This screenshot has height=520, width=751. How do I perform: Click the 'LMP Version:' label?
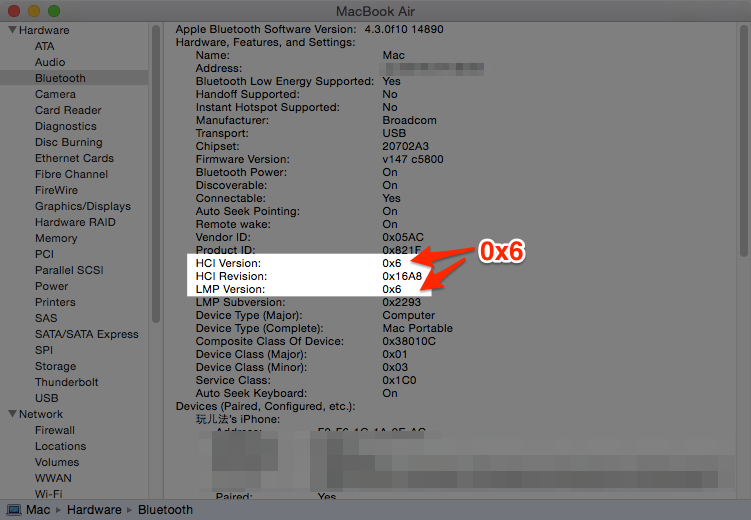[230, 289]
